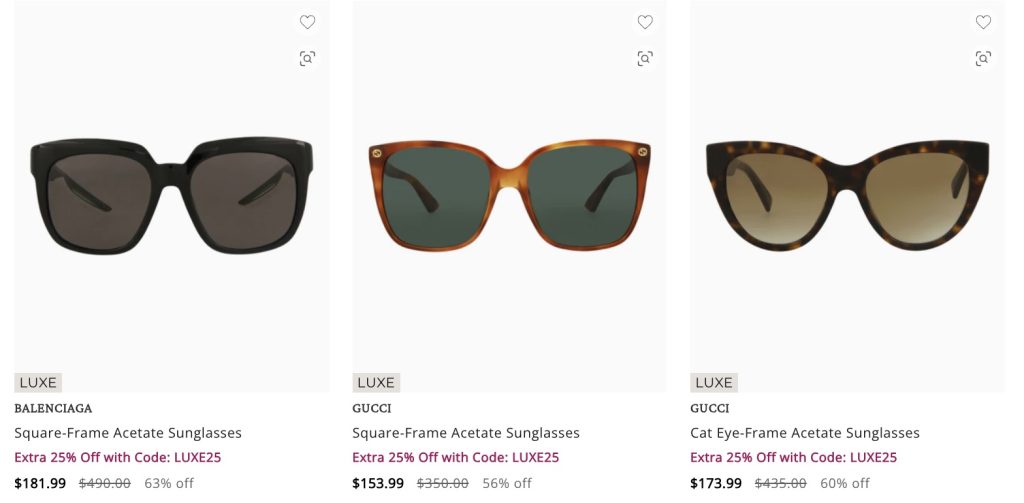Screen dimensions: 1024x503
Task: Open visual search for Balenciaga sunglasses
Action: point(307,58)
